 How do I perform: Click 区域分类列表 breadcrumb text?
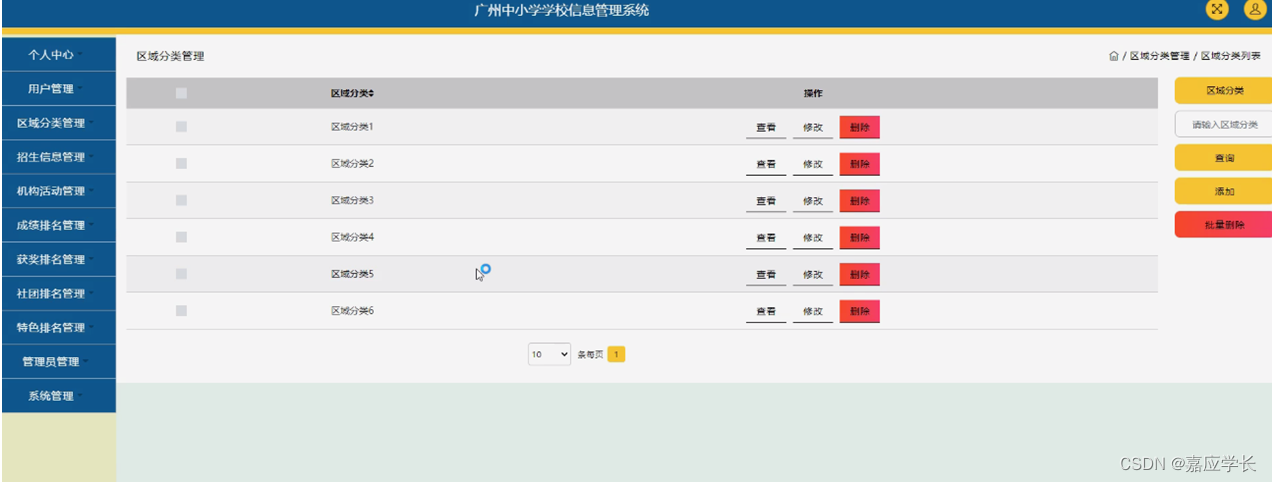pos(1232,56)
